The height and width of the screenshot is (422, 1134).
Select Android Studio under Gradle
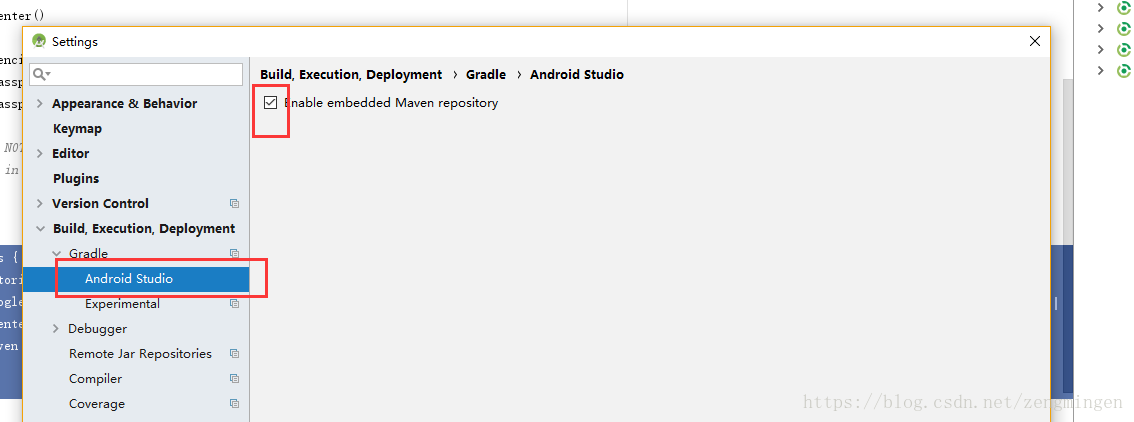point(129,278)
